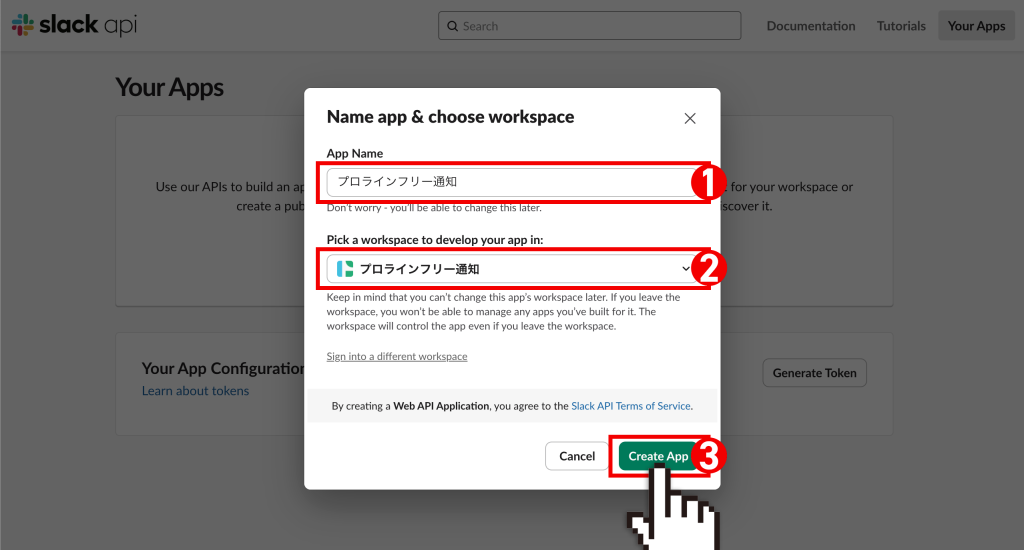The height and width of the screenshot is (550, 1024).
Task: Click the App Name text field
Action: click(x=512, y=182)
